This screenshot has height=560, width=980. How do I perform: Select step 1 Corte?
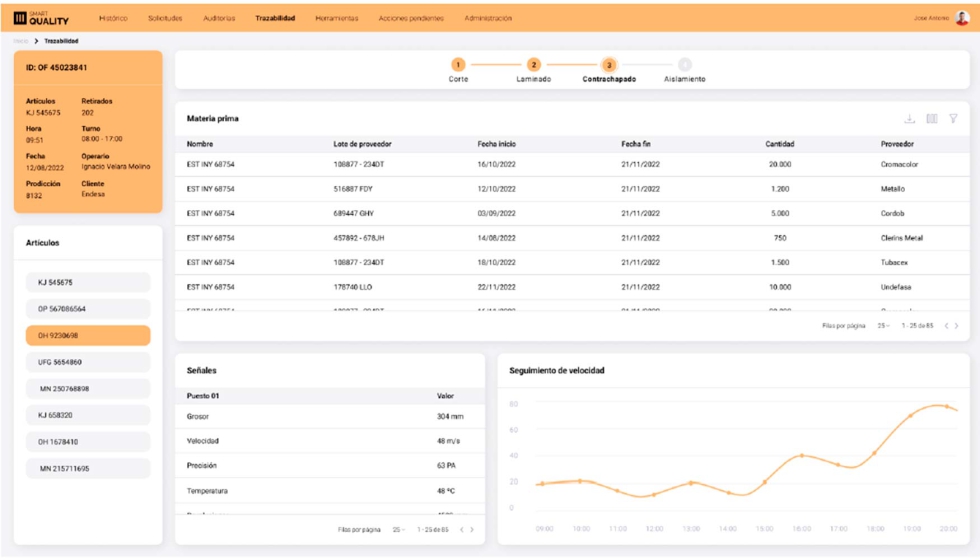[458, 65]
